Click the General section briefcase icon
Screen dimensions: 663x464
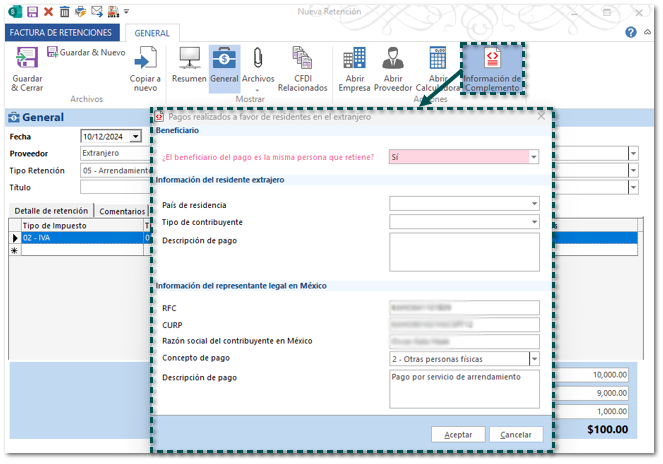14,117
